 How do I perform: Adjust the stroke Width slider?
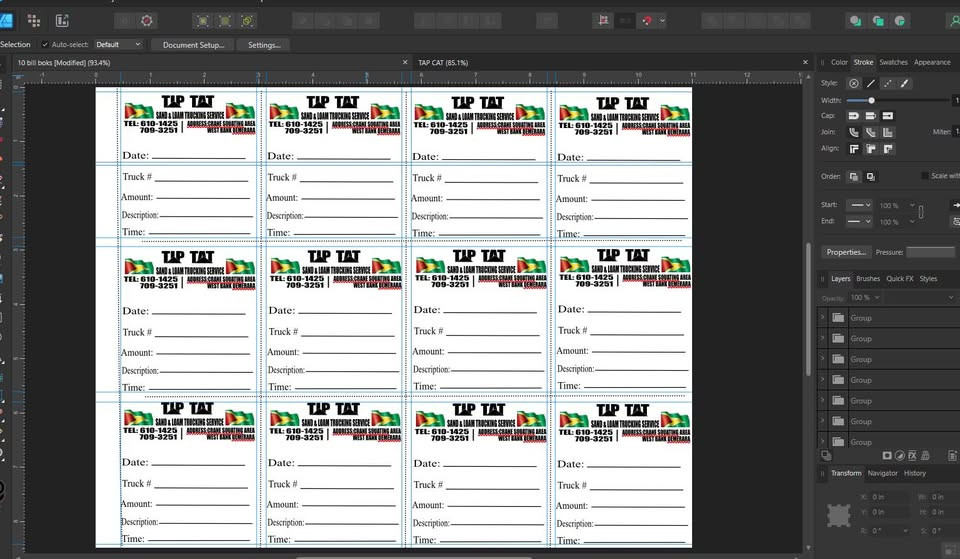(x=872, y=100)
